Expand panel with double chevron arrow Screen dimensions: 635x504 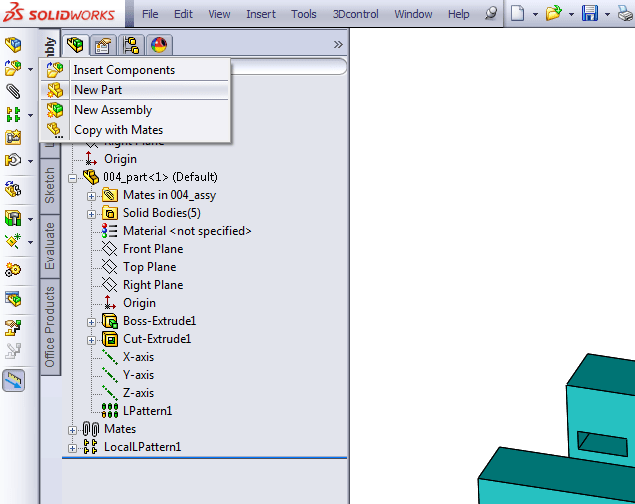[338, 45]
